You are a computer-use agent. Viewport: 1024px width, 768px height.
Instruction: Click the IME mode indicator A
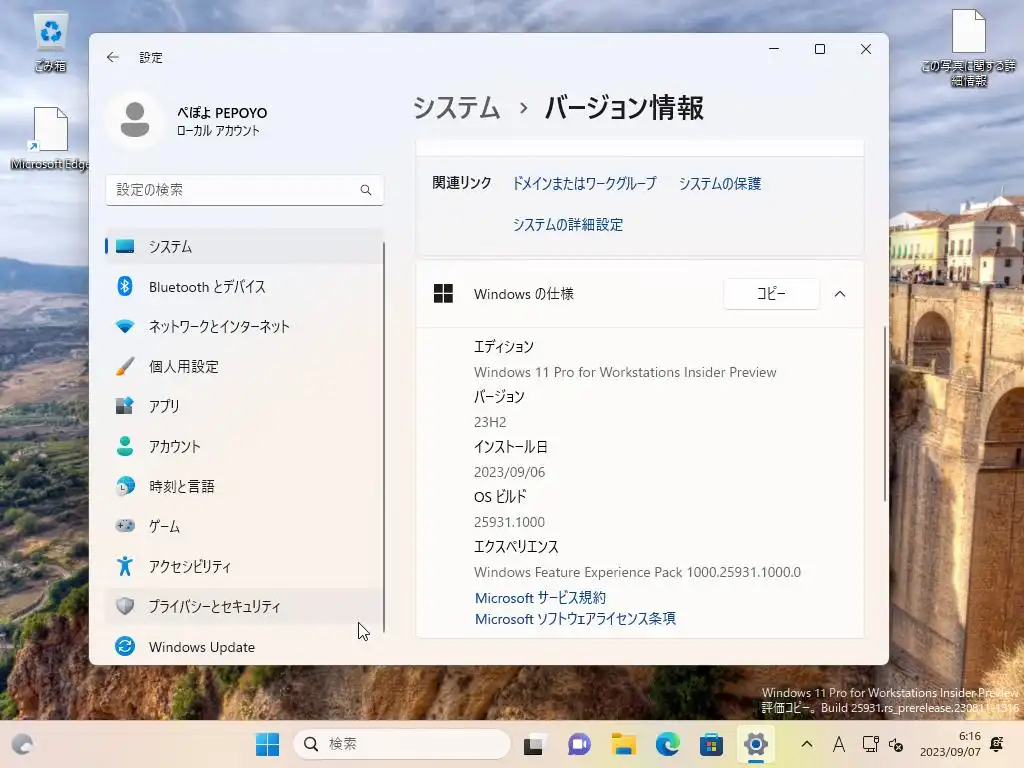coord(839,744)
